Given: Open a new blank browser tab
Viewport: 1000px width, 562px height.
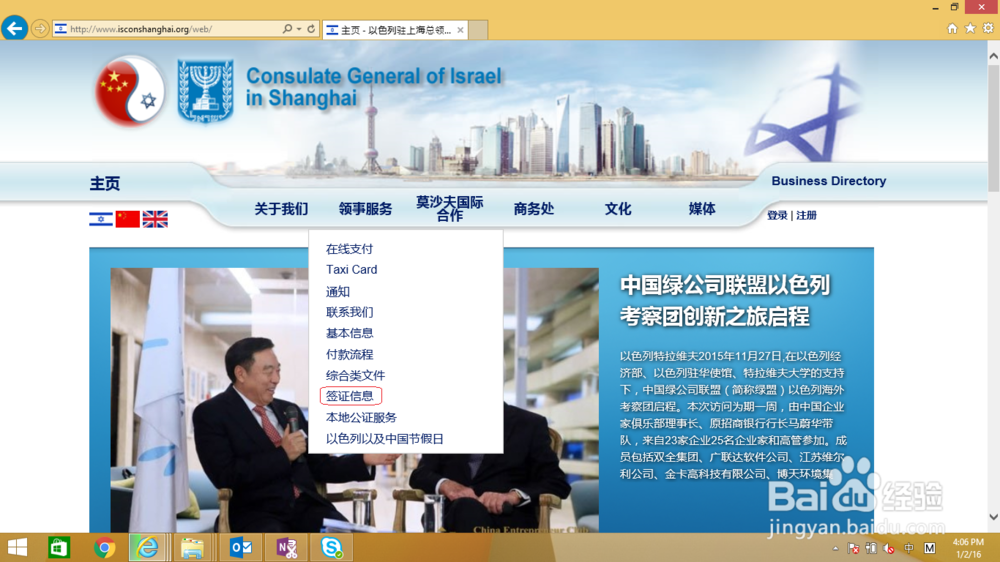Looking at the screenshot, I should tap(478, 30).
